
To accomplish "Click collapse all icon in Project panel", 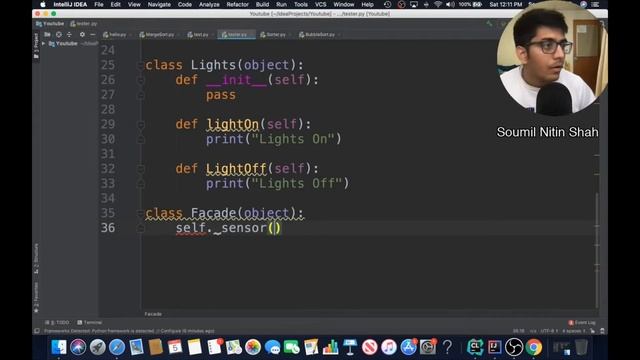I will pos(69,35).
